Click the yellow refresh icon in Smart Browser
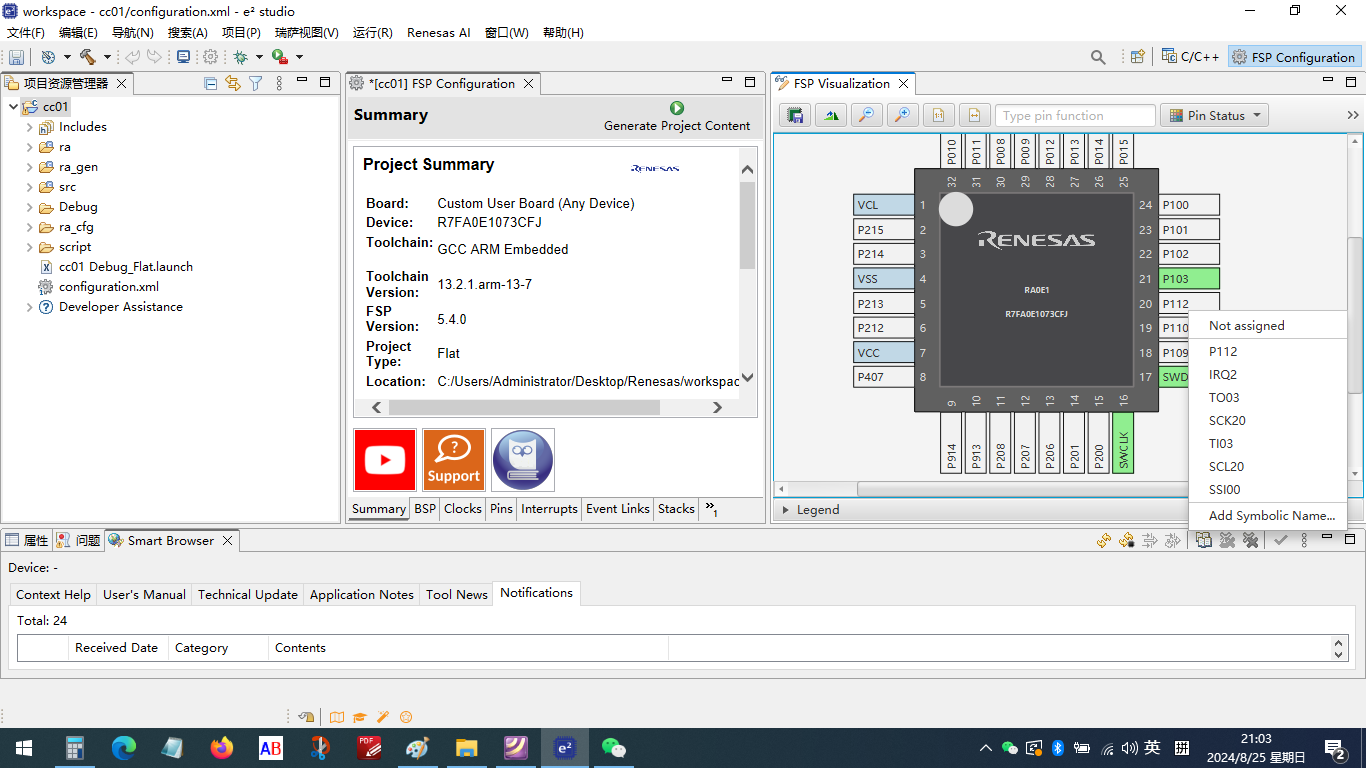The image size is (1366, 768). 1104,540
